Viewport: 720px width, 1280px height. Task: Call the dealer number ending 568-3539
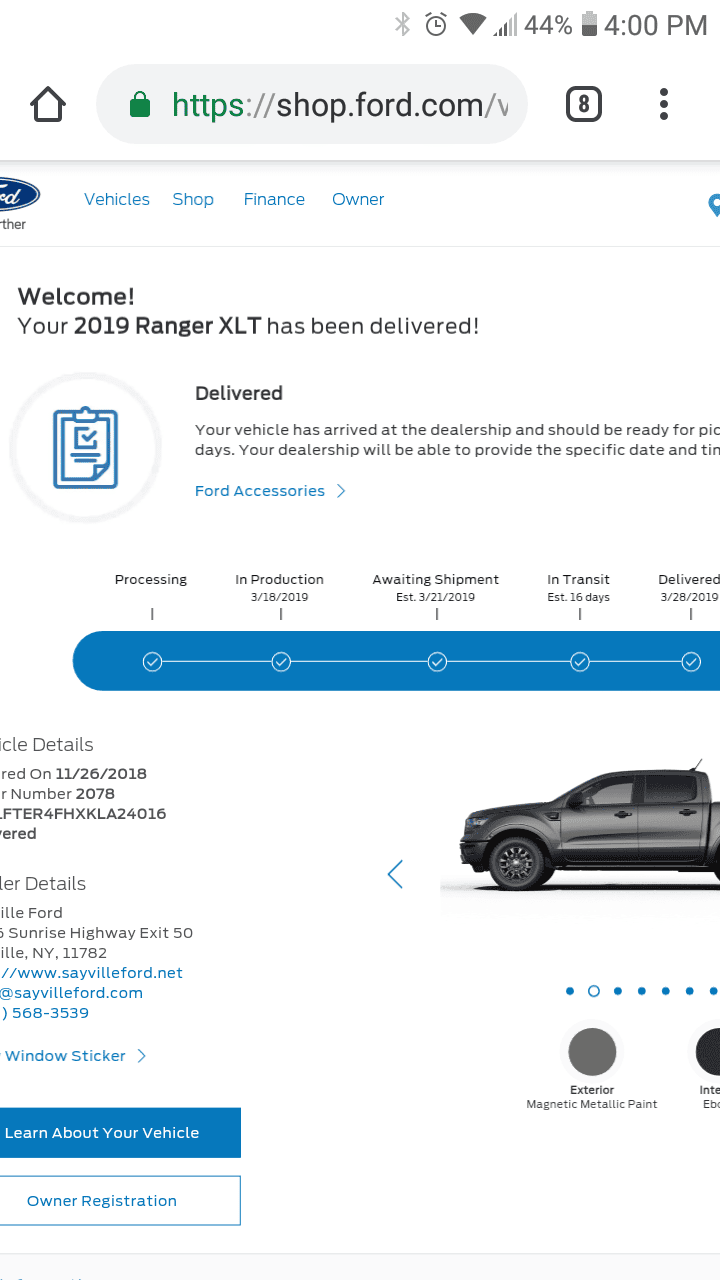[45, 1013]
